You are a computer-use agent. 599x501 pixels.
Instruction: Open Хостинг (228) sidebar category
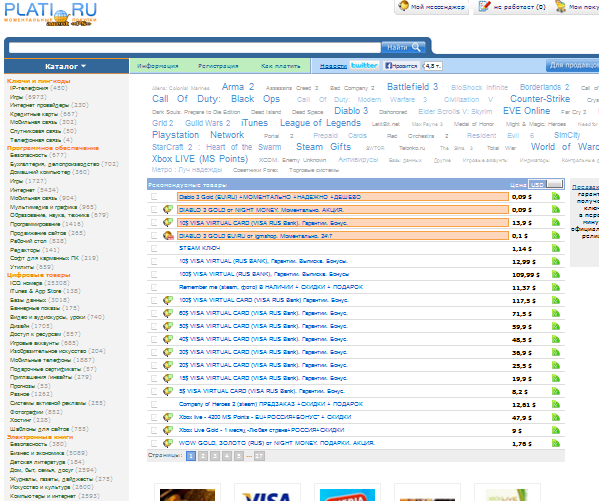[31, 420]
